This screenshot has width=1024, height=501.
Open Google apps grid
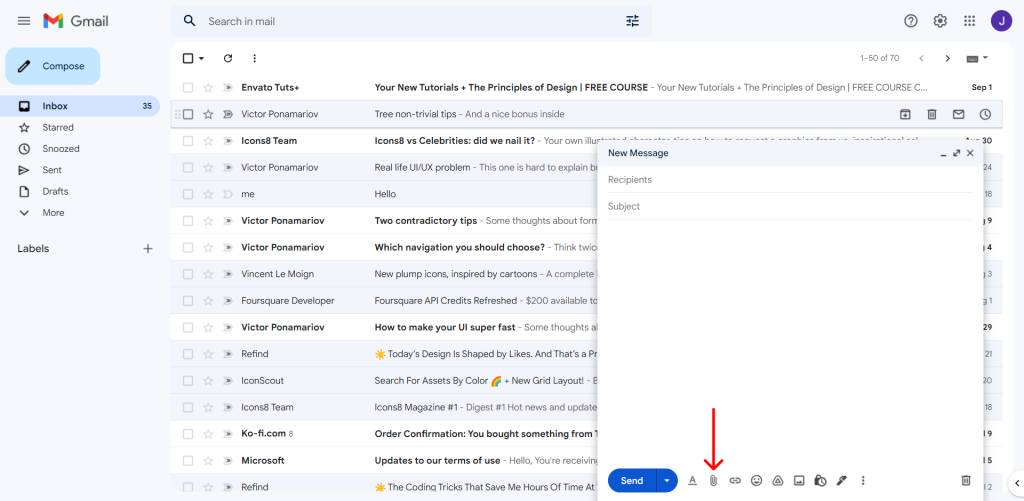click(x=969, y=21)
